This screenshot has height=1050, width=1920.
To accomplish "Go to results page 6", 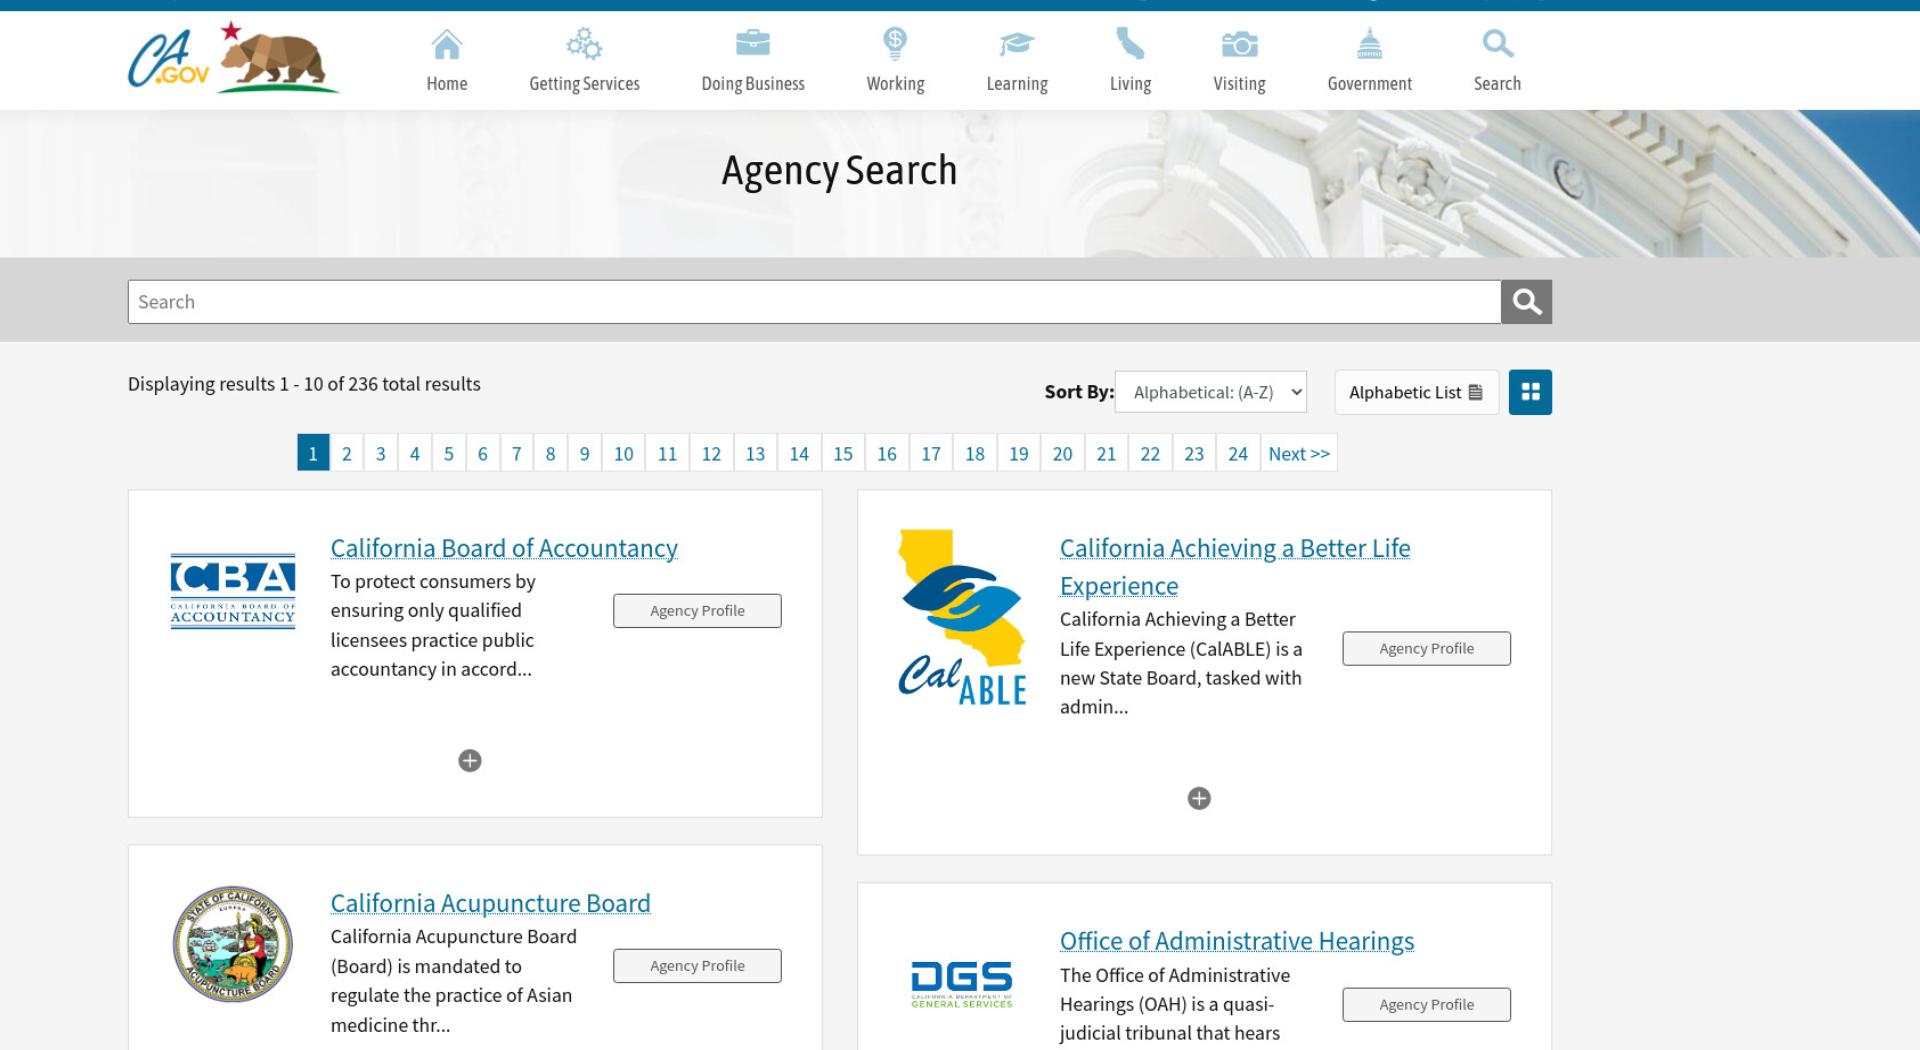I will 483,453.
